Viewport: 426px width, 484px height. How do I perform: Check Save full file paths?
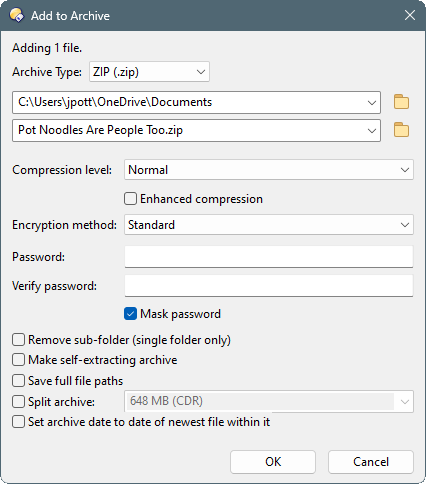pos(18,381)
